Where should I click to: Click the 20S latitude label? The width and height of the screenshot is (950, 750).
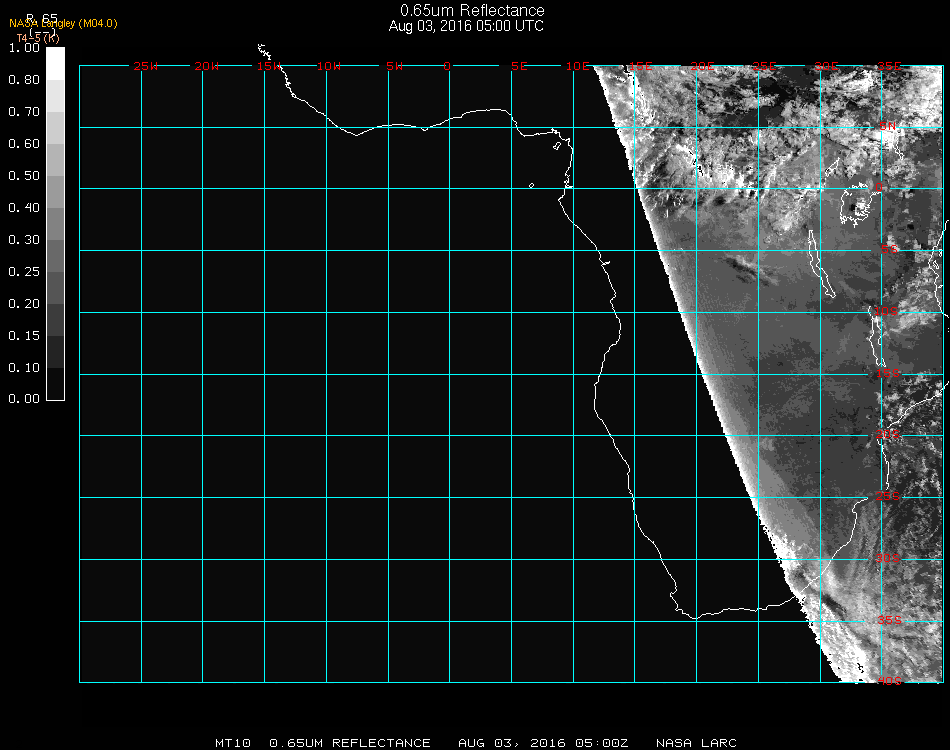888,435
